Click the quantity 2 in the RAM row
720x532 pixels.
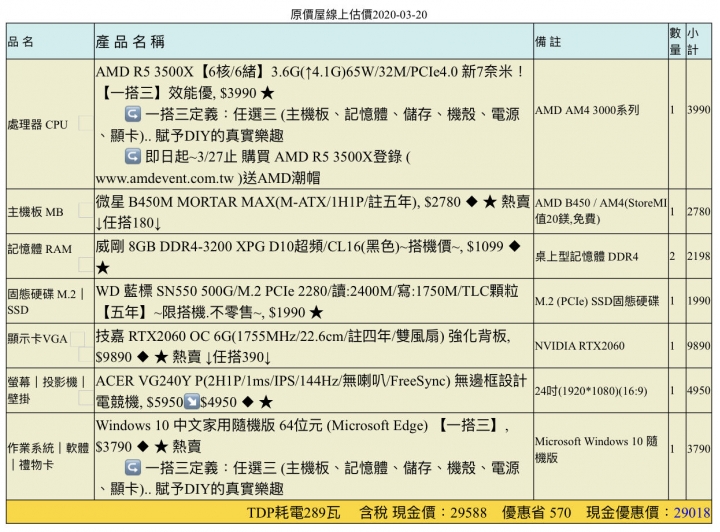(x=672, y=256)
